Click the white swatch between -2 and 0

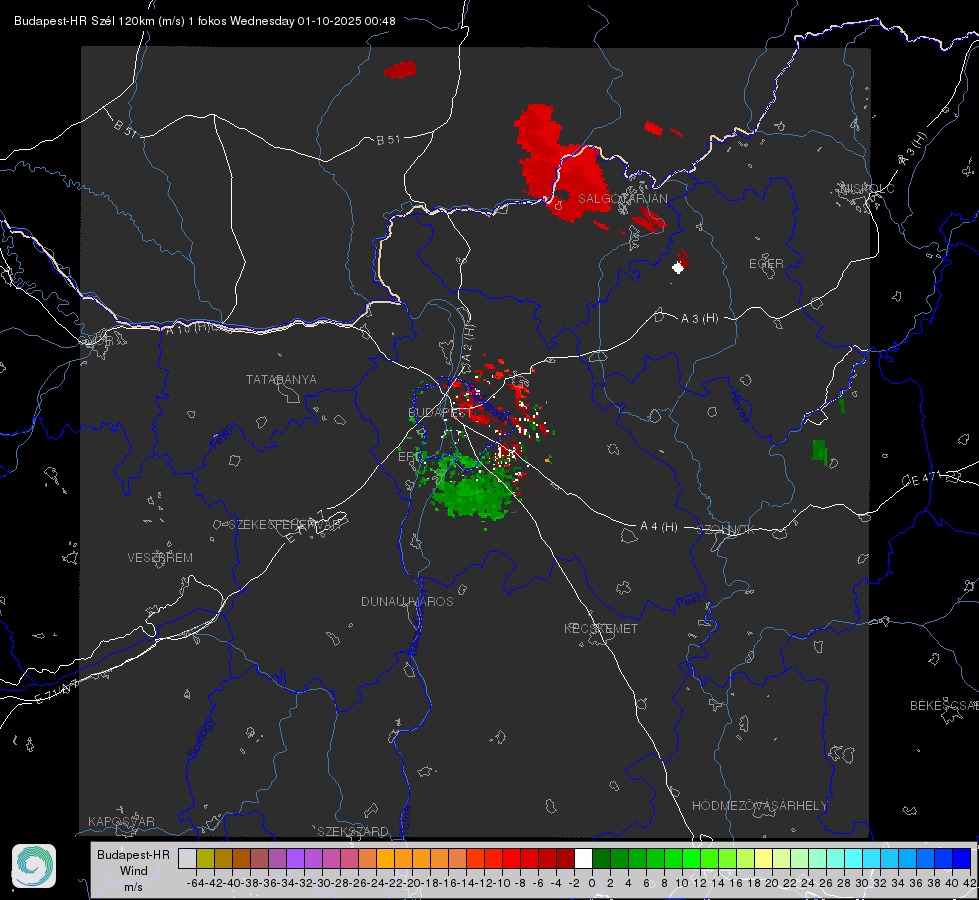pos(583,859)
